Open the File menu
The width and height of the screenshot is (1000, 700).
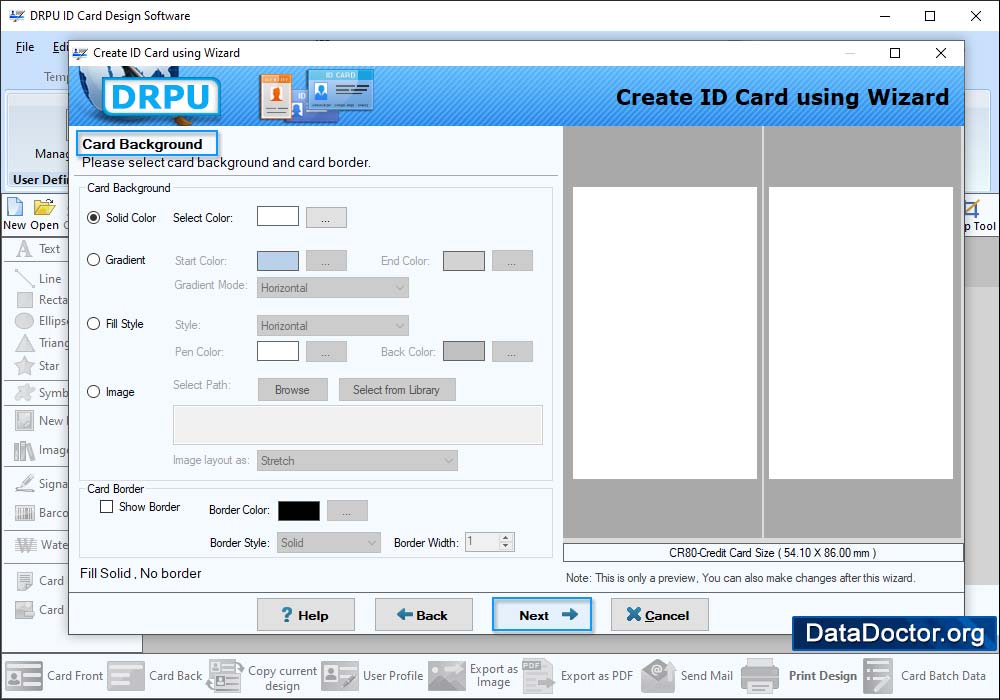coord(25,47)
